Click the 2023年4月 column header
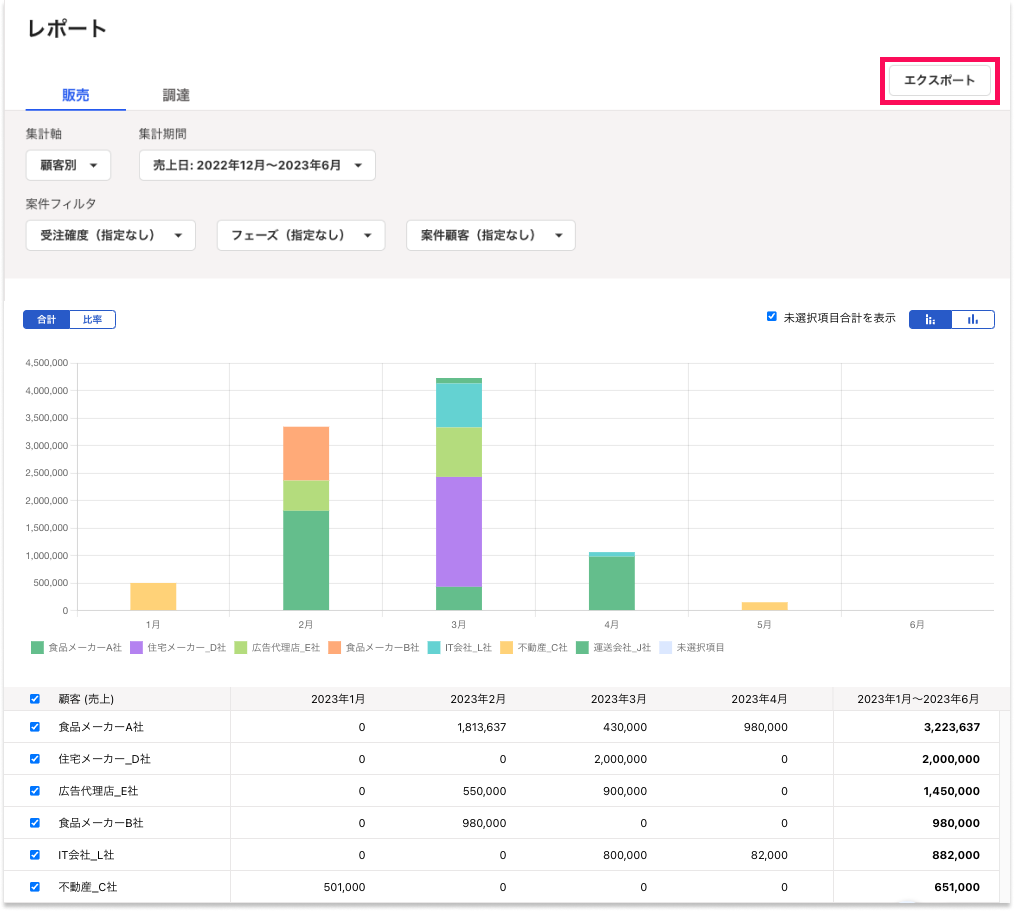Screen dimensions: 1014x911 tap(759, 699)
